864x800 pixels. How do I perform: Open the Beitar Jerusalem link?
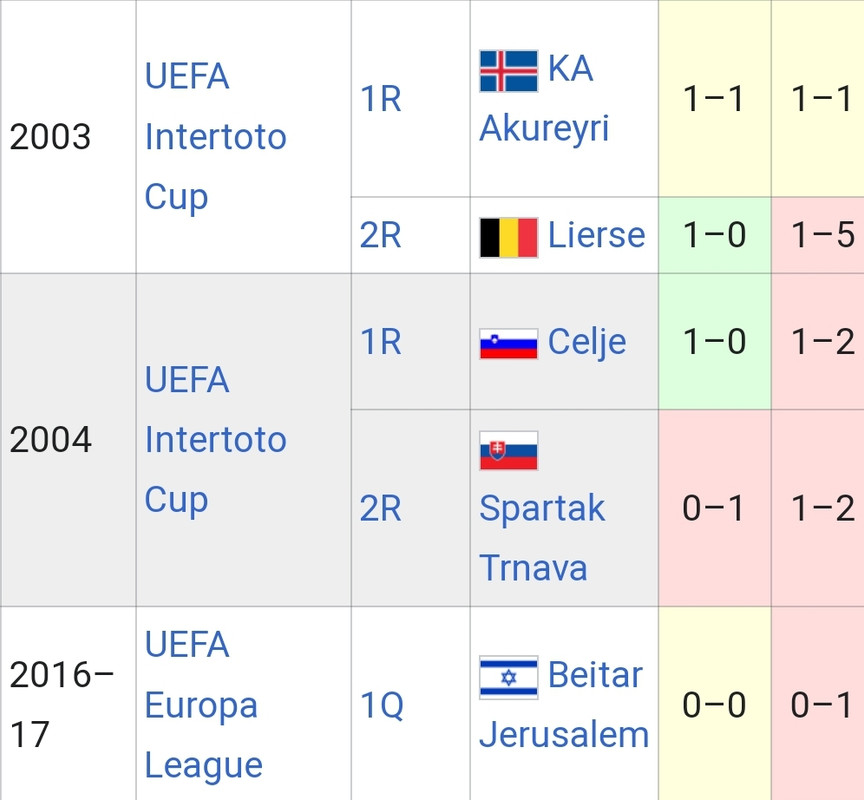(564, 705)
